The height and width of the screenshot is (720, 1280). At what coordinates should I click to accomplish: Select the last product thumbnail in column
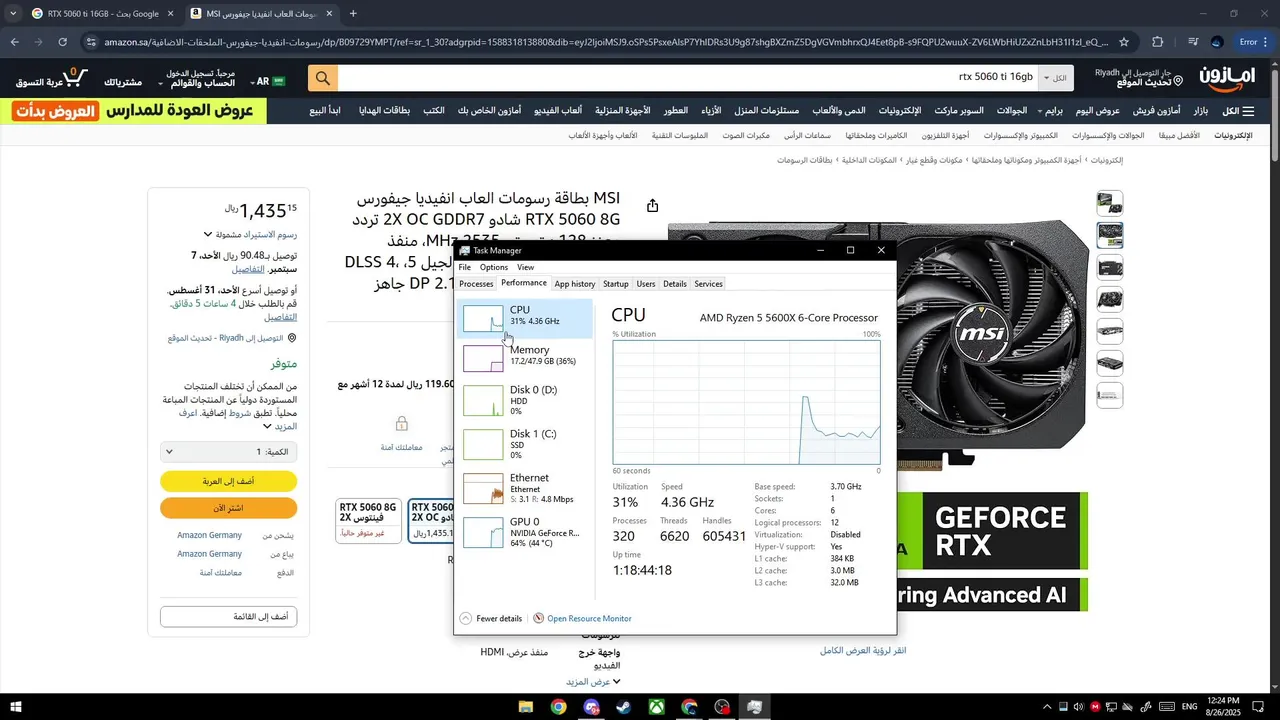[x=1110, y=395]
